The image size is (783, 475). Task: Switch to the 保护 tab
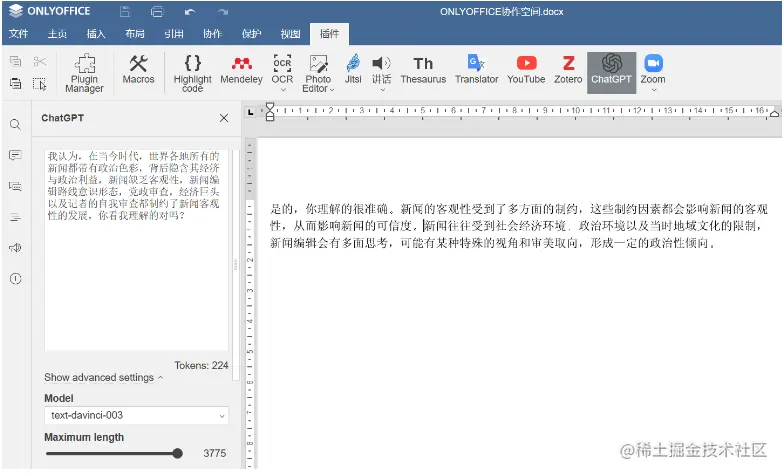pyautogui.click(x=251, y=34)
